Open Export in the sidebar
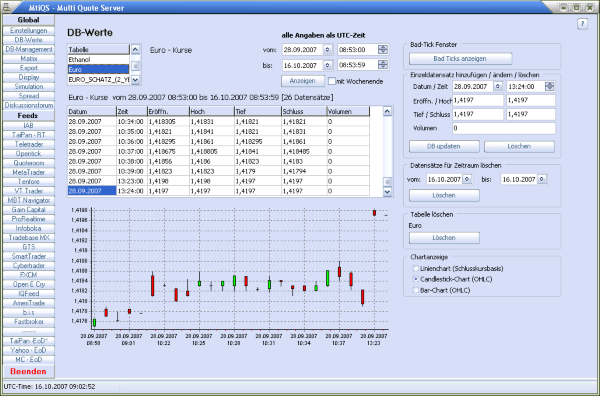Screen dimensions: 600x396 click(x=29, y=68)
